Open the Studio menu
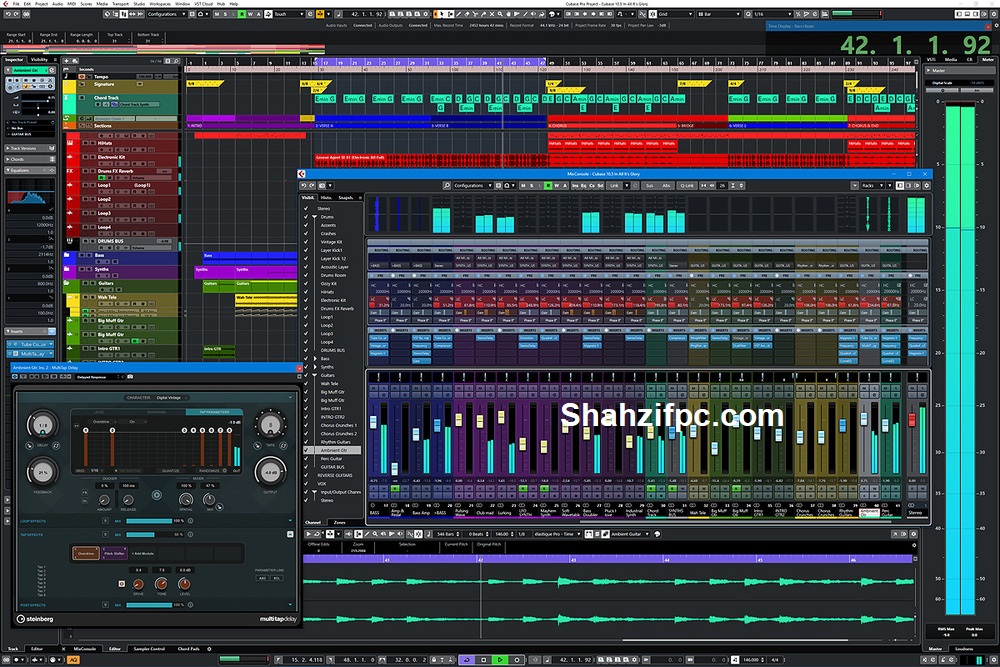The image size is (1000, 667). click(138, 4)
